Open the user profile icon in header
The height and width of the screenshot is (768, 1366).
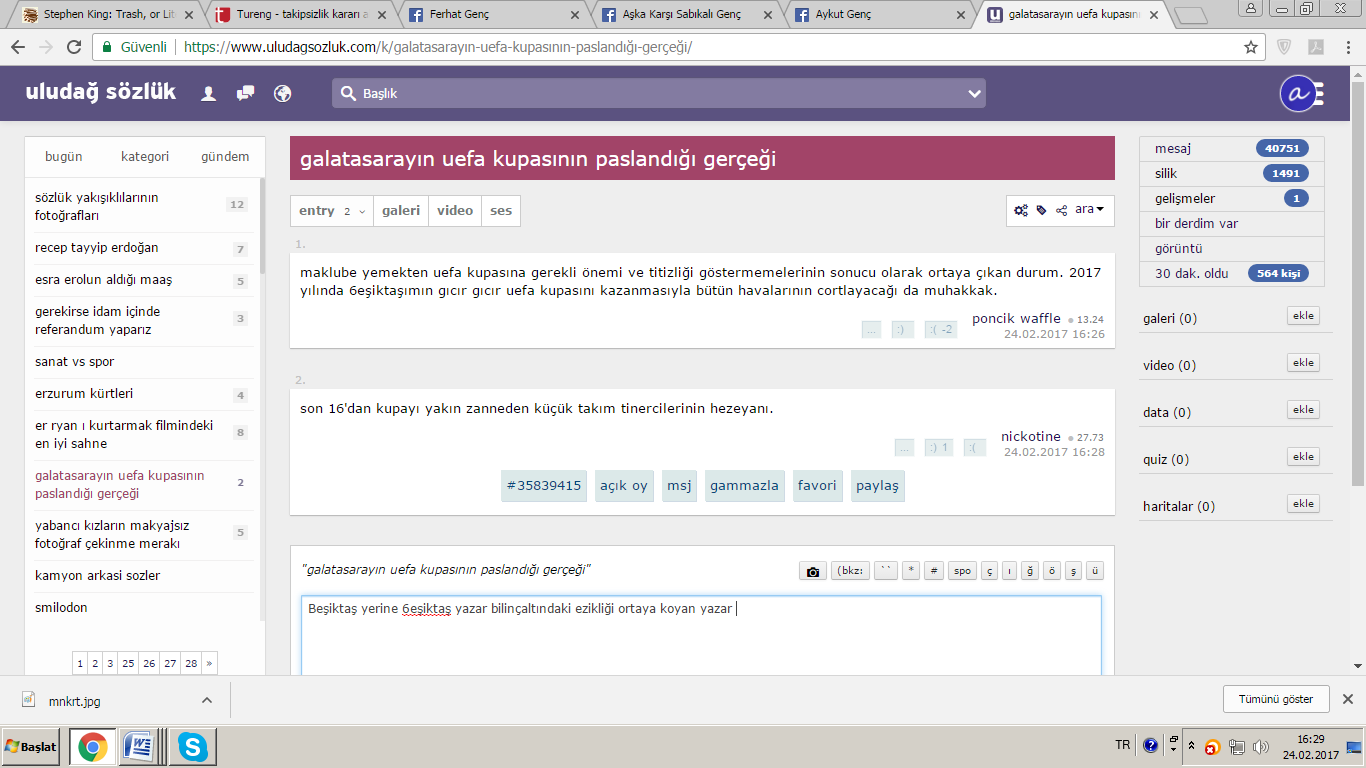(x=209, y=93)
